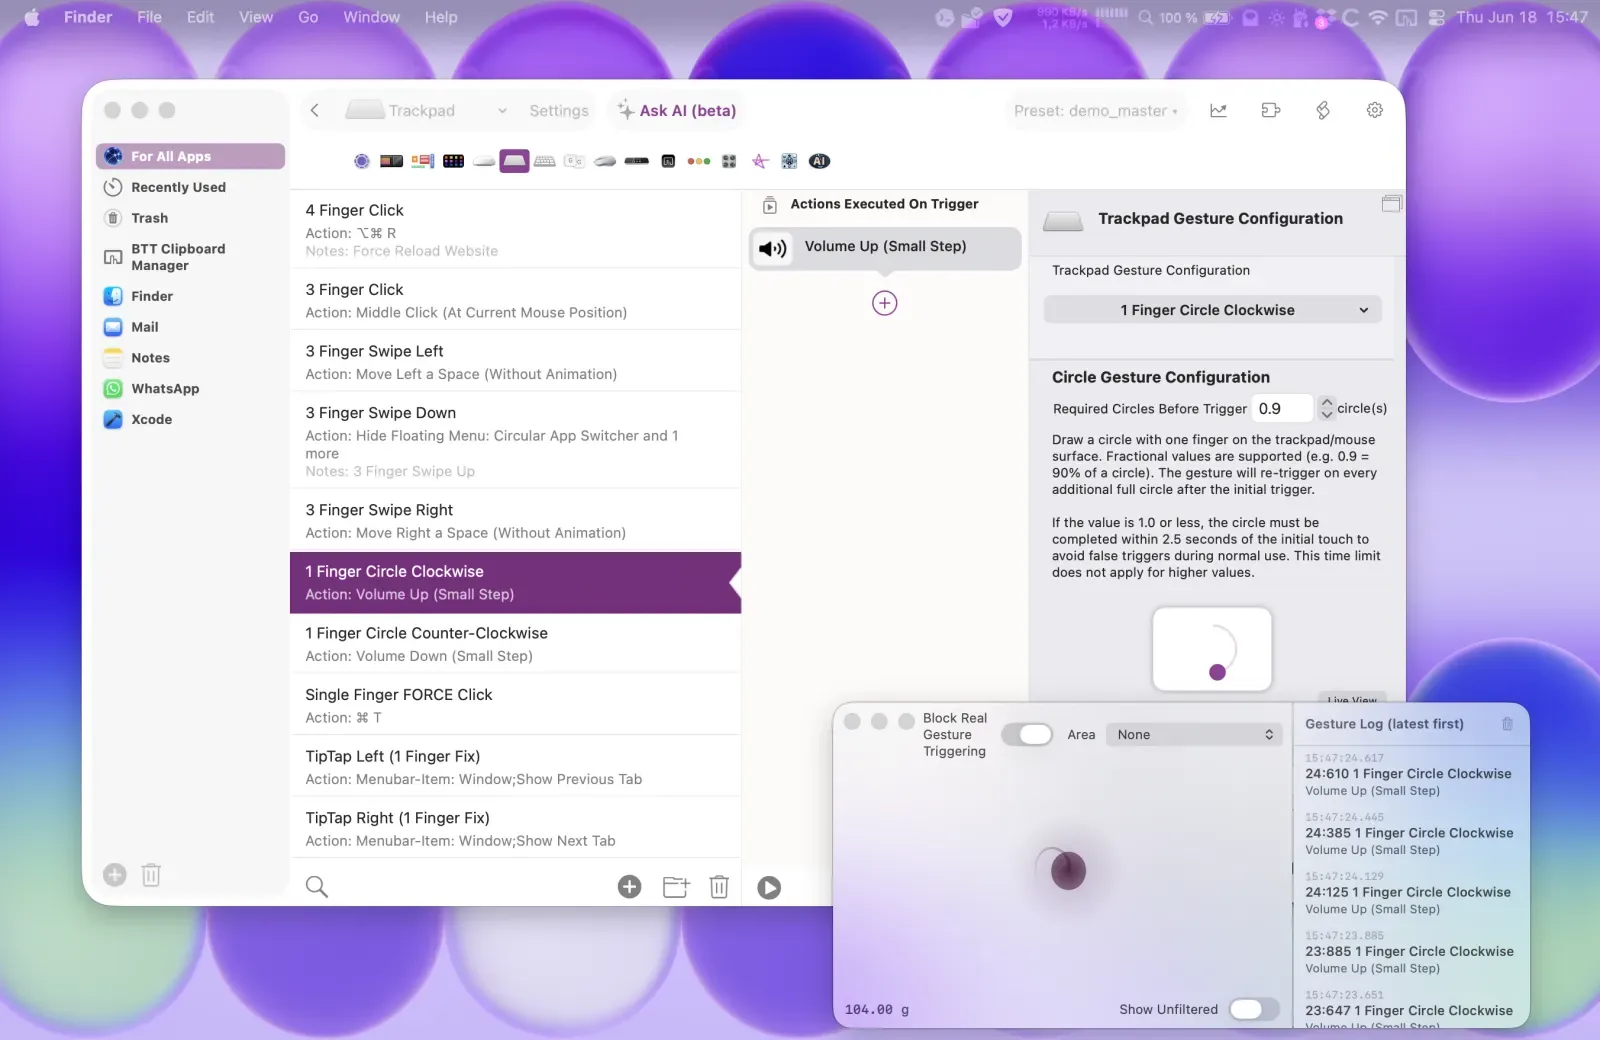Open BetterTouchTool gear settings

click(x=1375, y=111)
